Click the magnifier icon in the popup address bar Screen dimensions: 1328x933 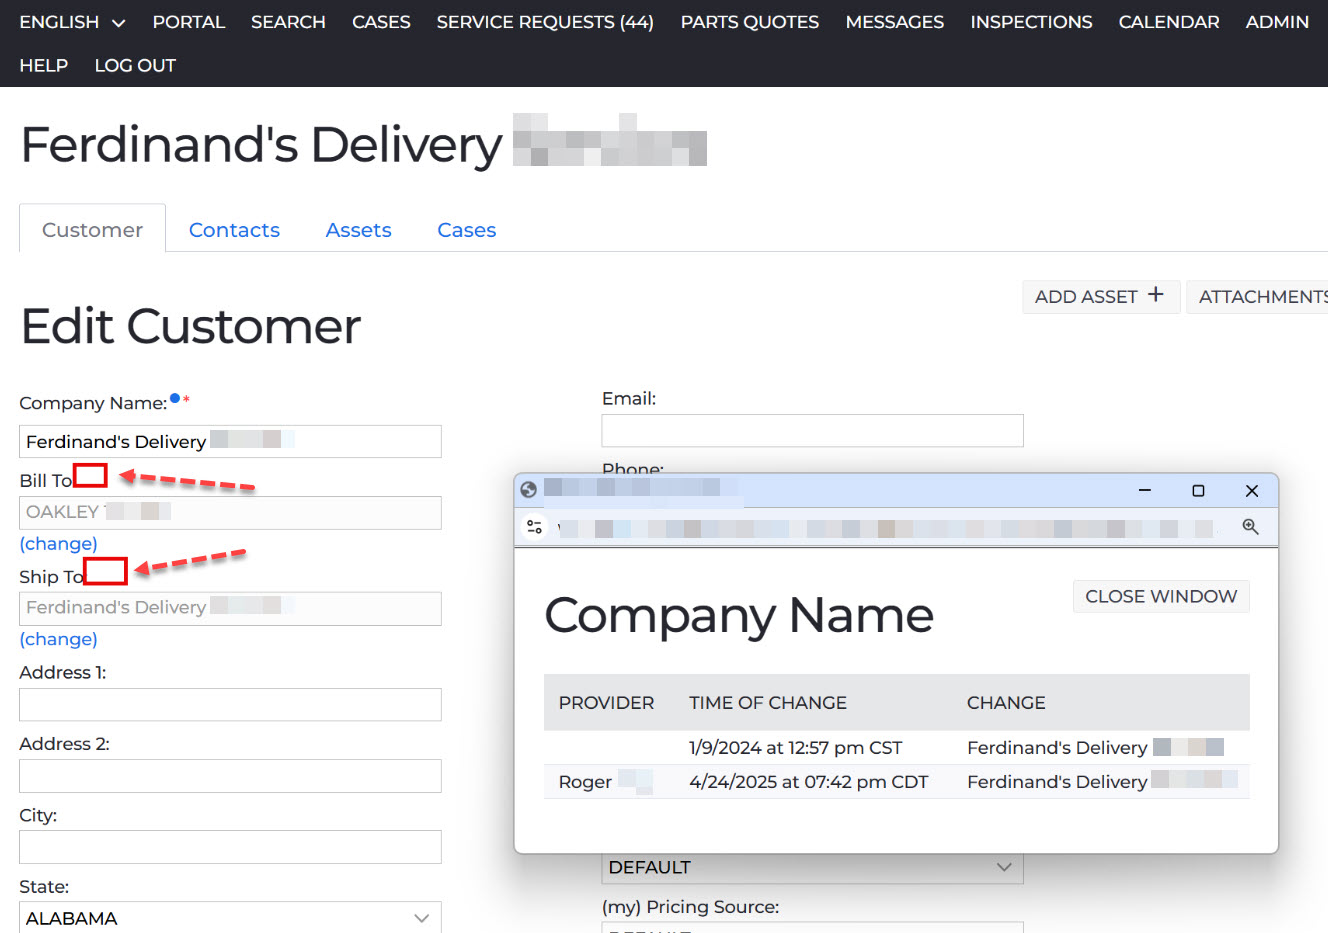click(x=1250, y=527)
